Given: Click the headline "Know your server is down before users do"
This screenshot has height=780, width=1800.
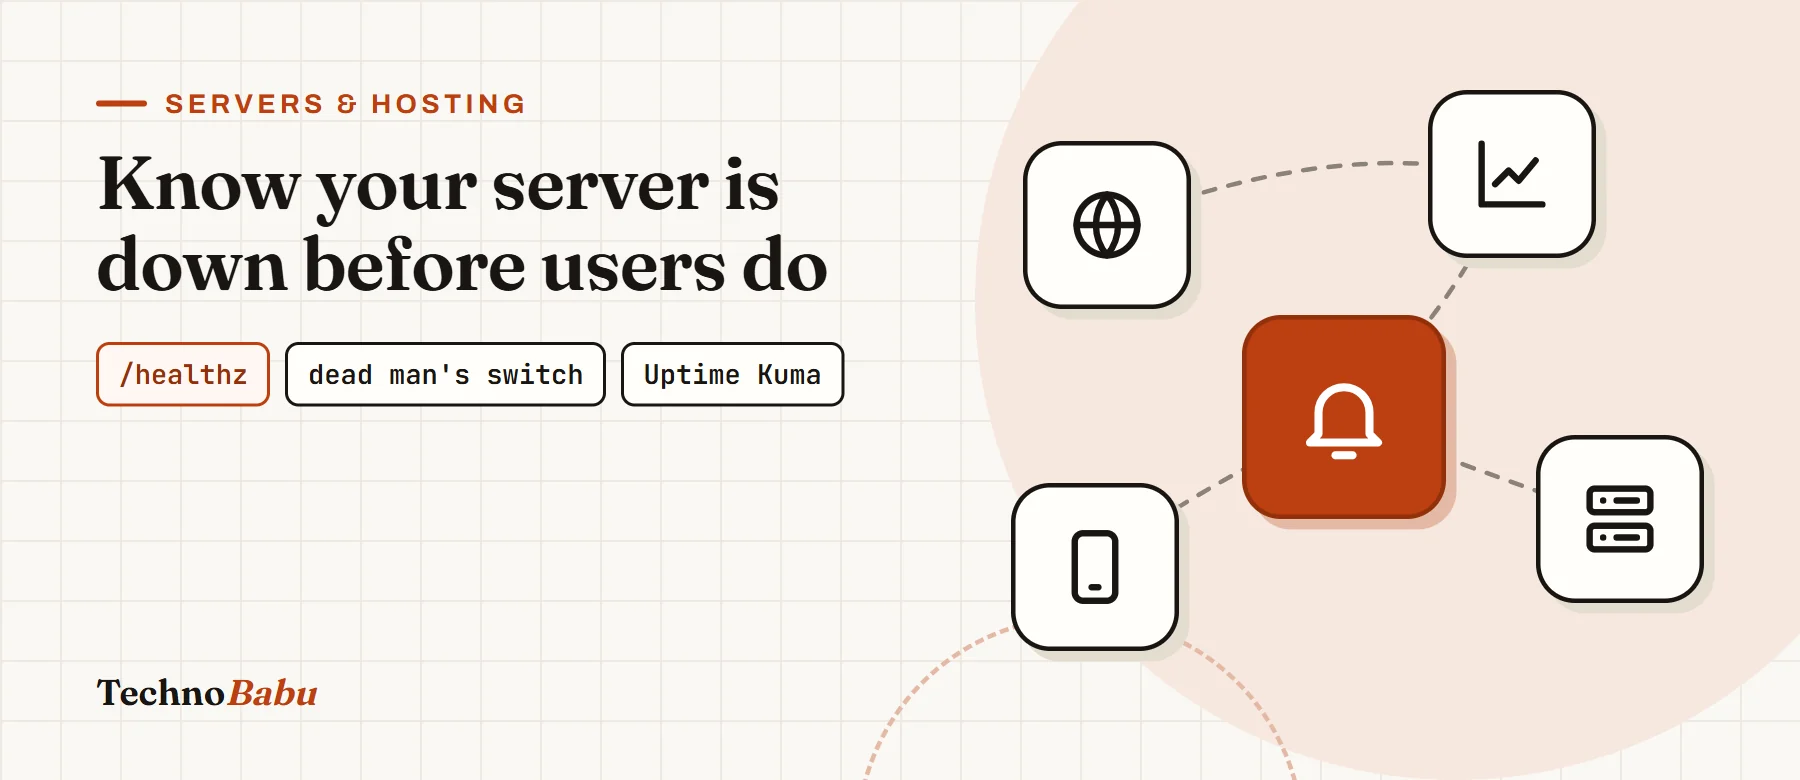Looking at the screenshot, I should pos(462,224).
